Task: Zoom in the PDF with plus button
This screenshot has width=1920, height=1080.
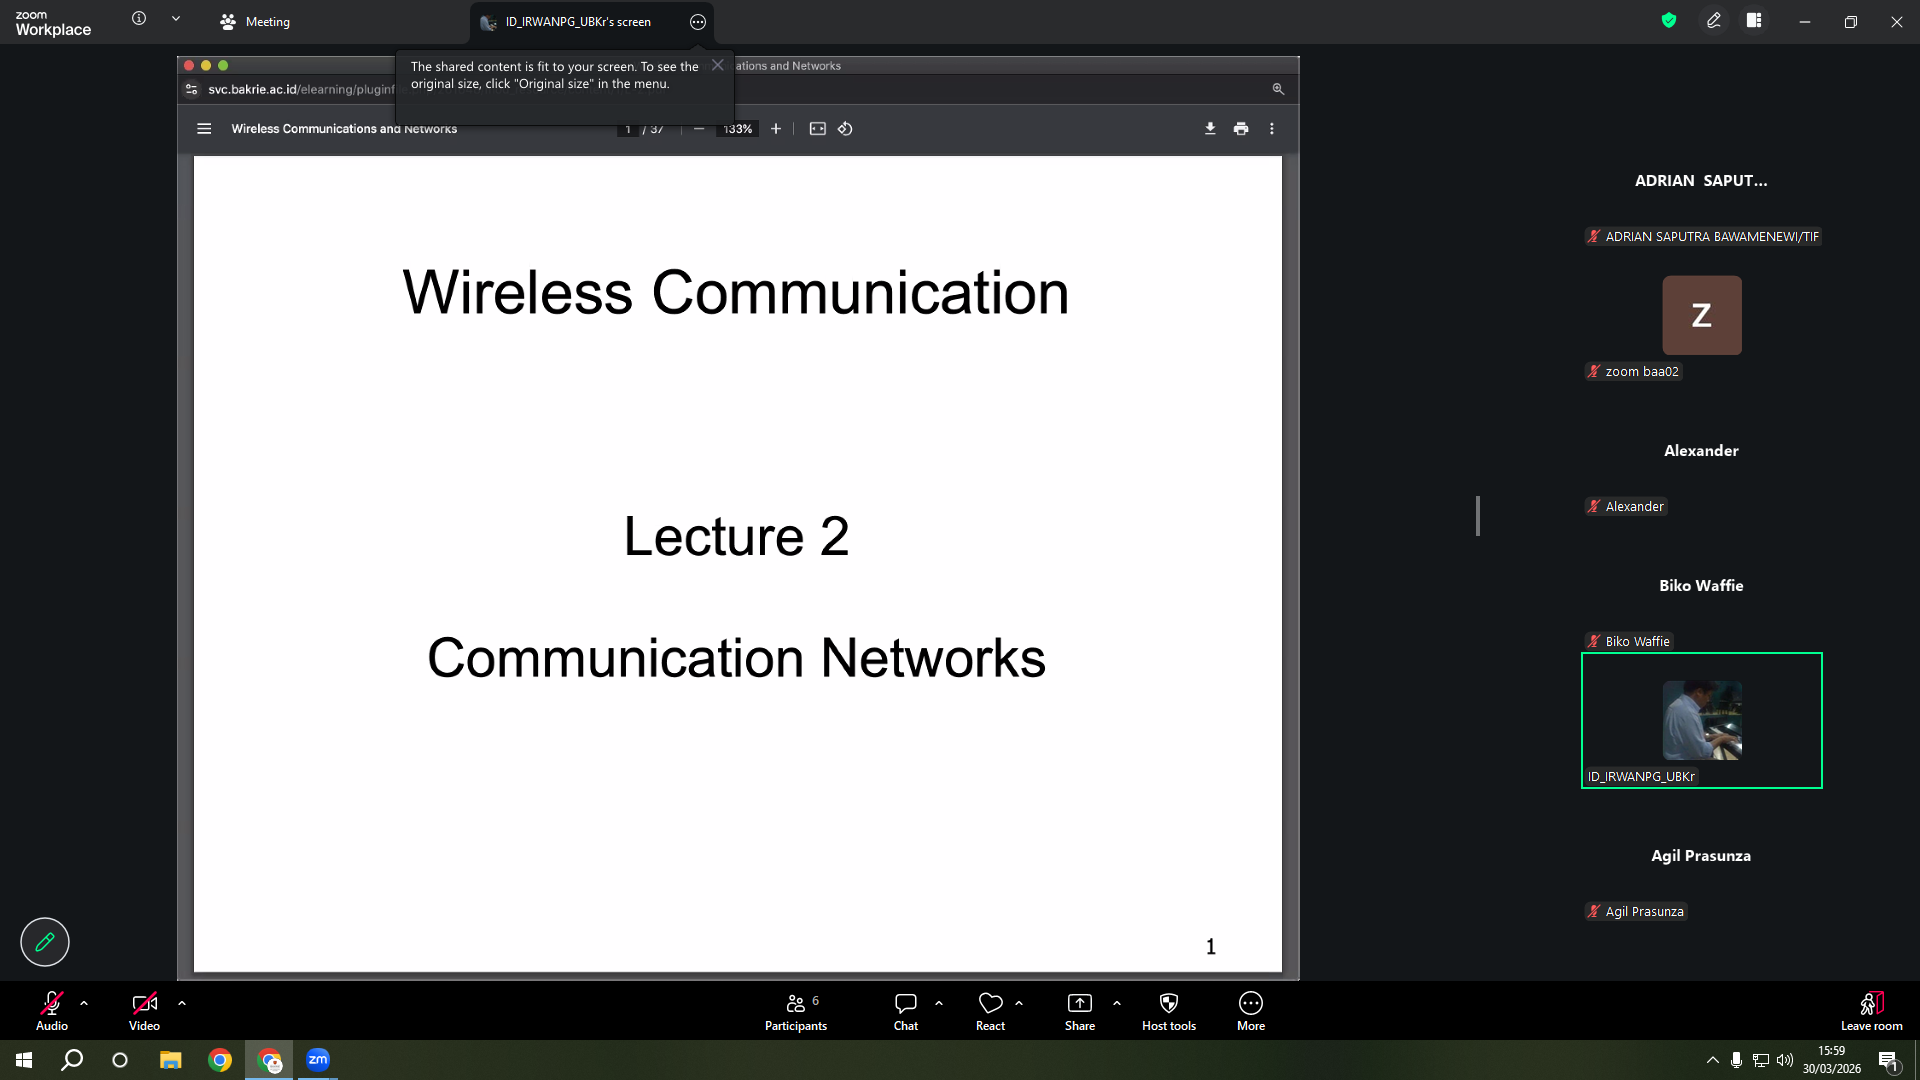Action: tap(776, 129)
